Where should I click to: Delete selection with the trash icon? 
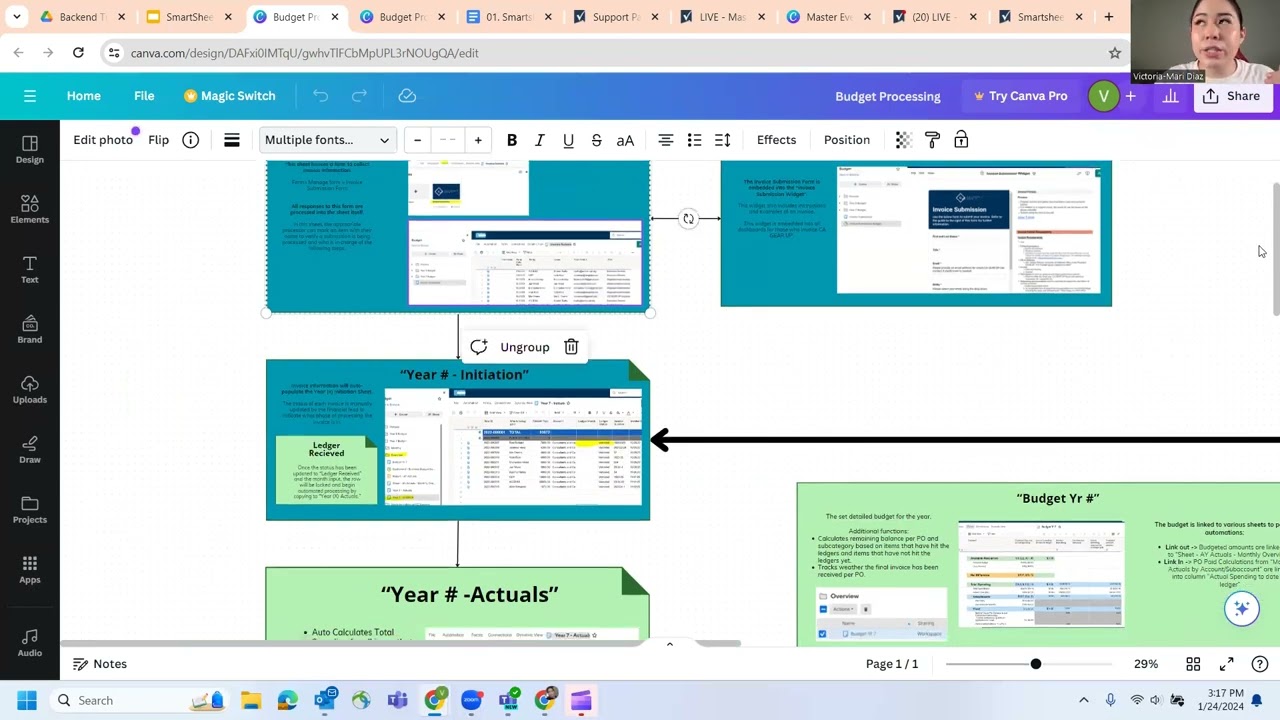coord(571,347)
